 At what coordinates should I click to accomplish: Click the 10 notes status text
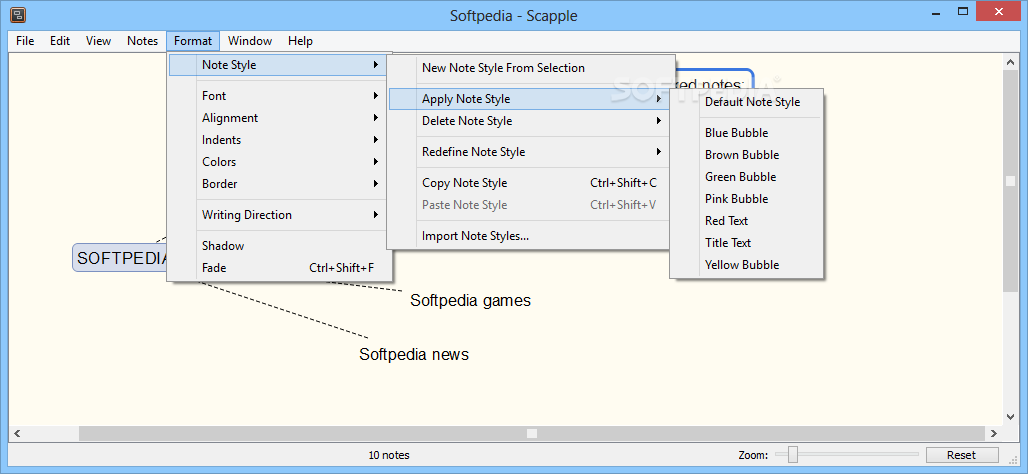(x=389, y=455)
